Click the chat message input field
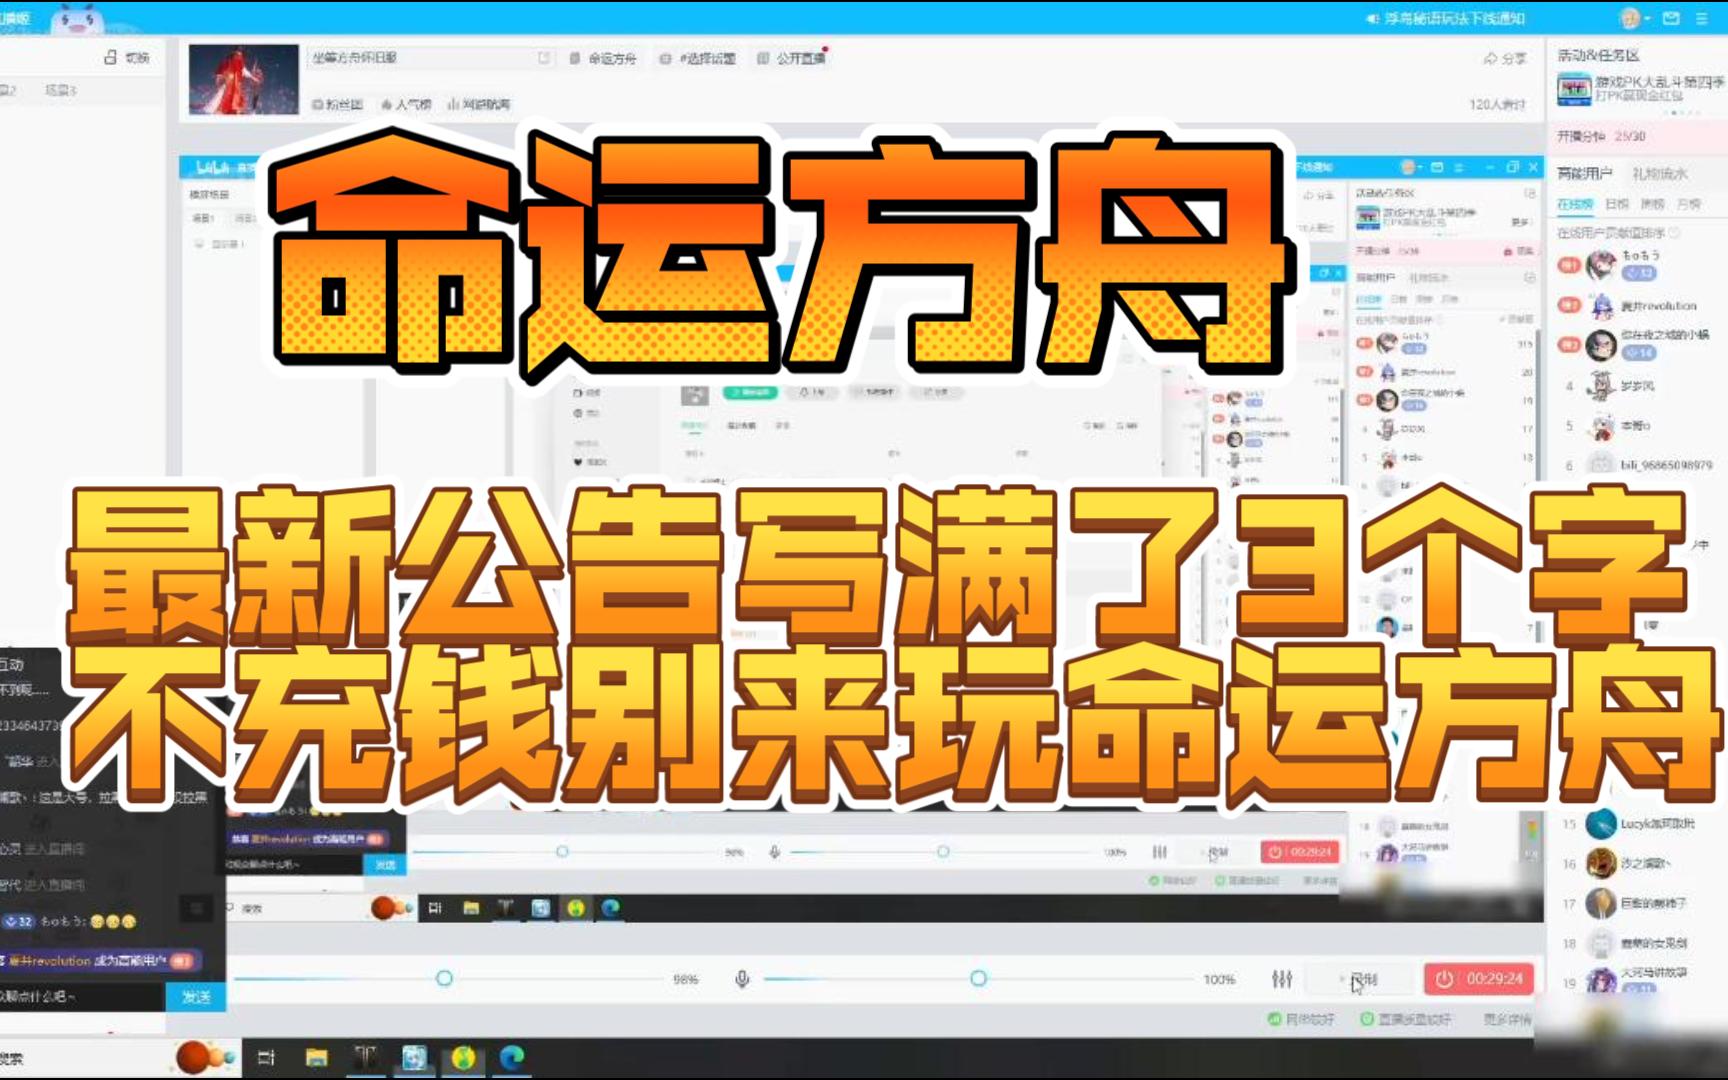This screenshot has width=1728, height=1080. [x=80, y=997]
